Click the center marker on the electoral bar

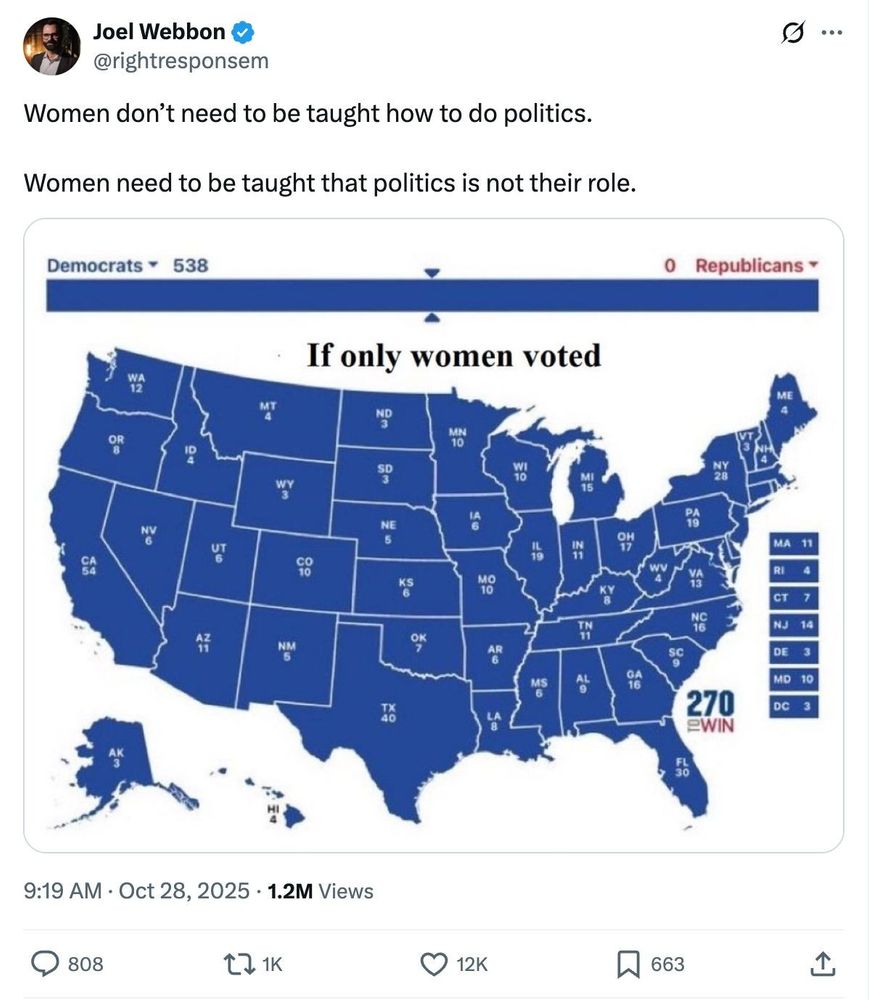[431, 273]
